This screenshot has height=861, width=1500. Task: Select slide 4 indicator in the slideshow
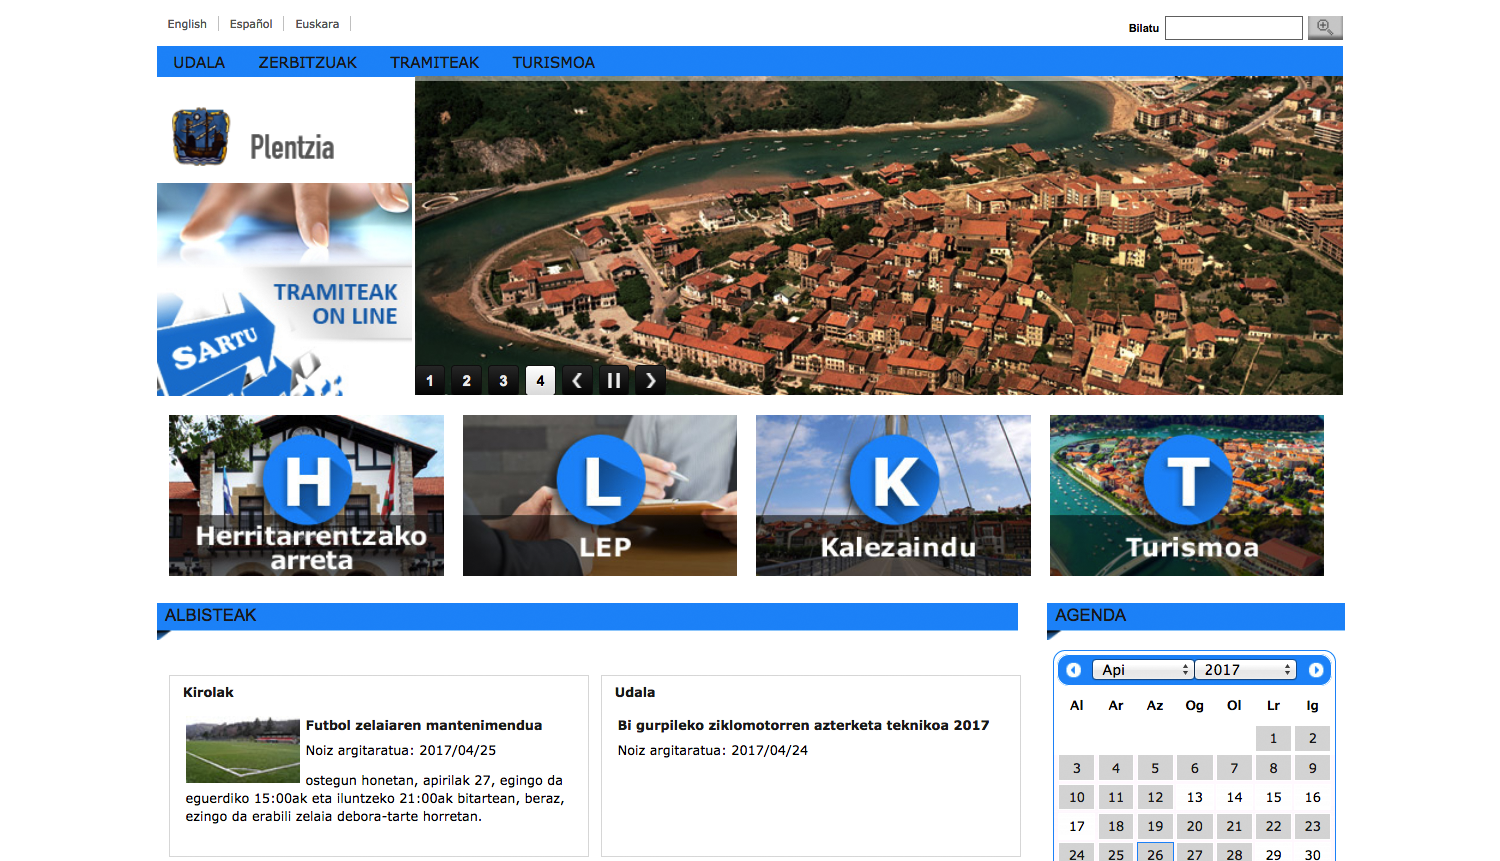point(540,380)
